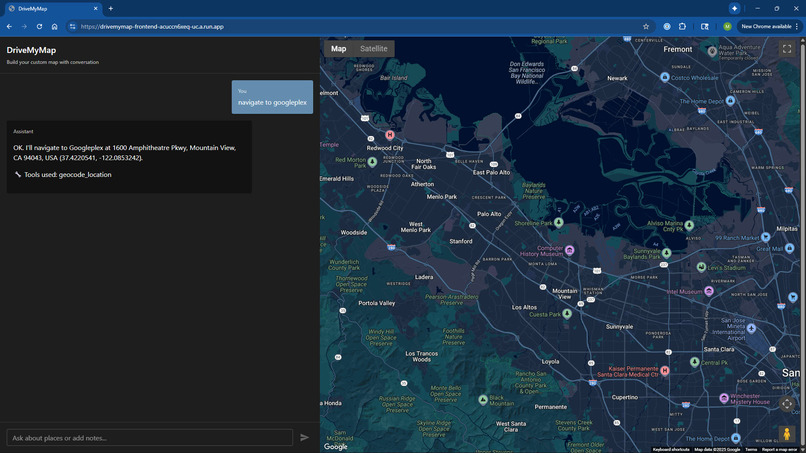
Task: Click the Kaiser Permanente hospital marker
Action: pyautogui.click(x=665, y=370)
